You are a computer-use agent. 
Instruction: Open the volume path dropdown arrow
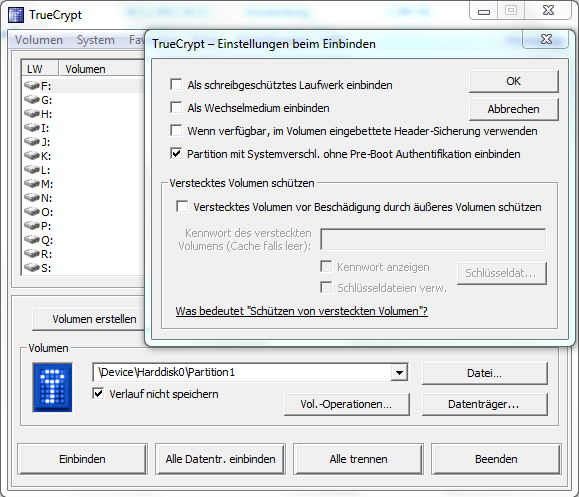[x=399, y=372]
